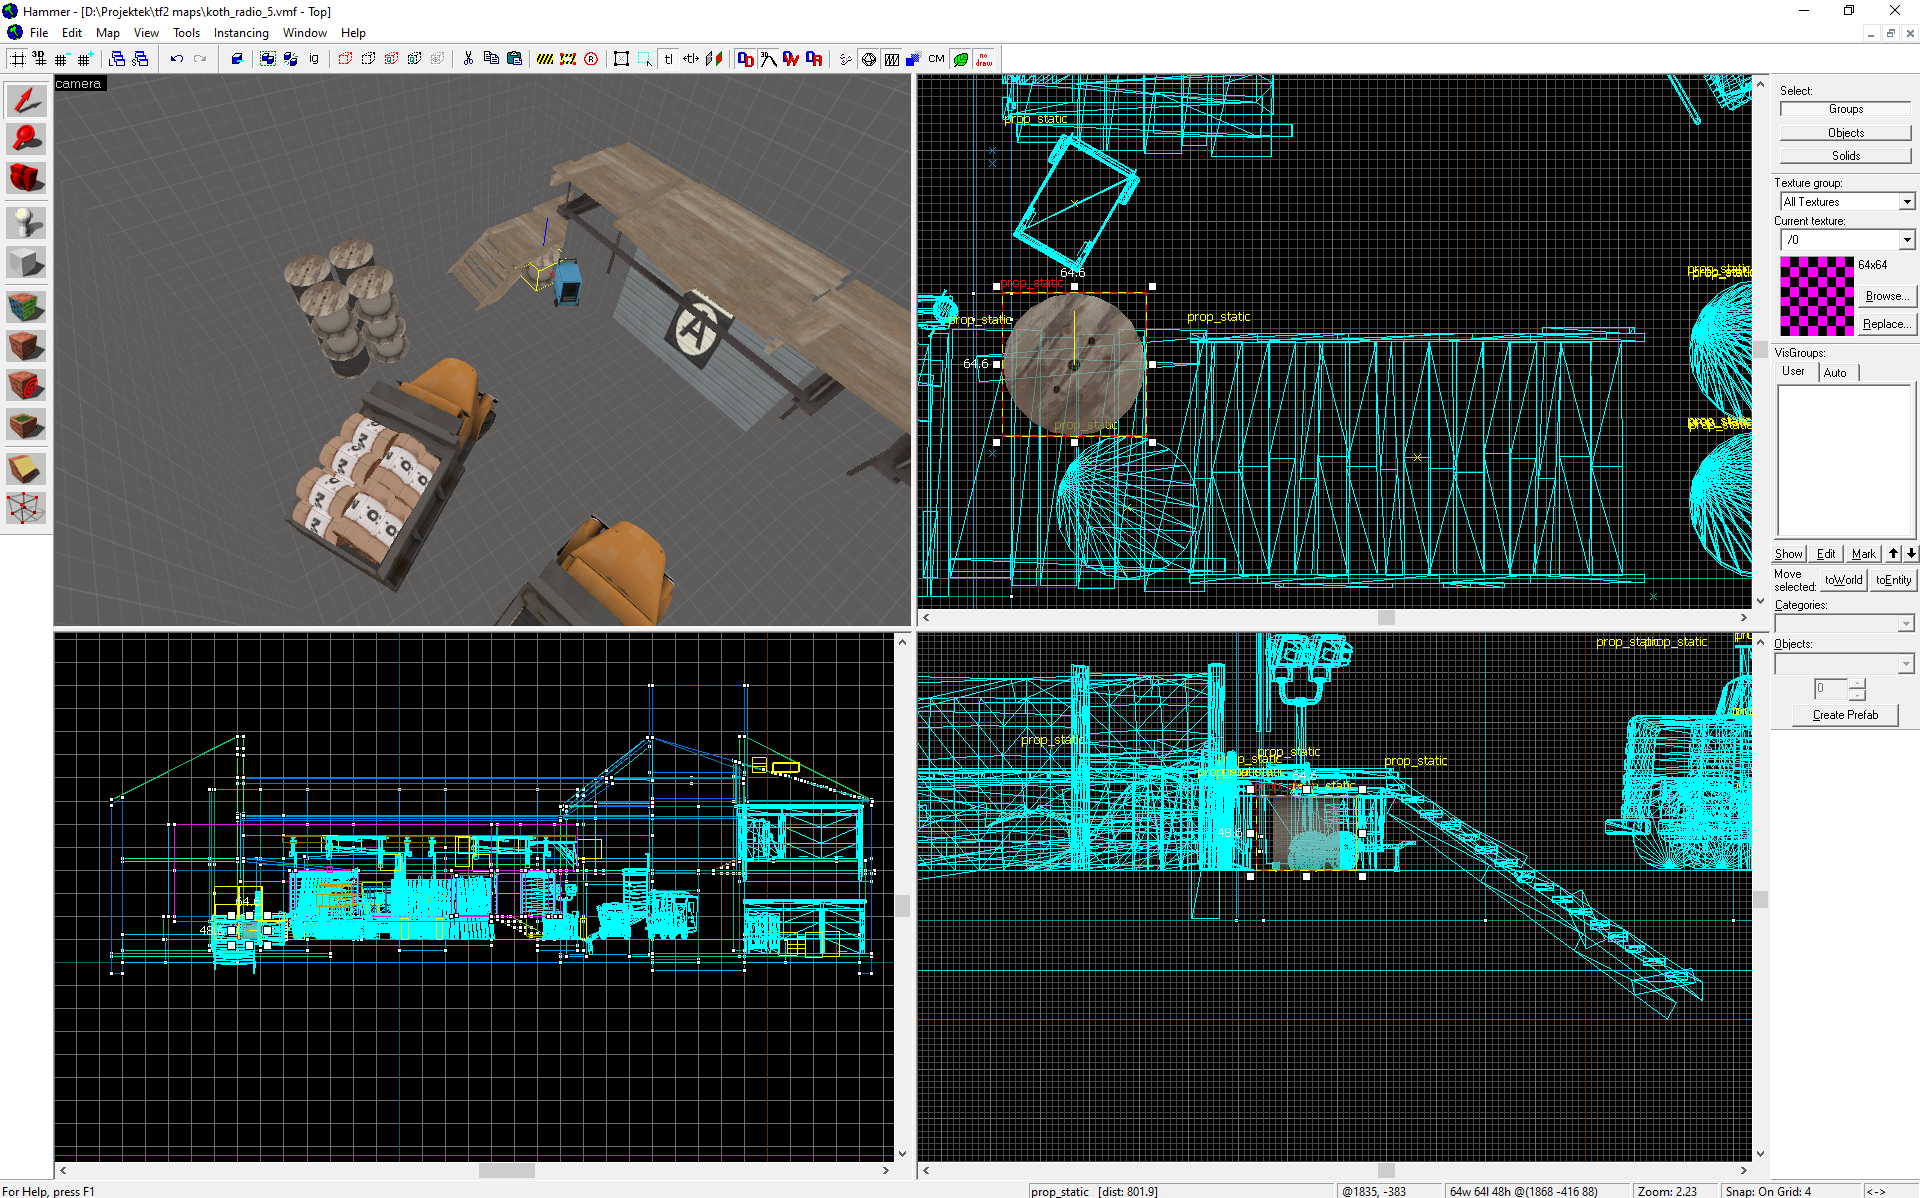Image resolution: width=1920 pixels, height=1198 pixels.
Task: Click the Replace... texture button
Action: pos(1887,324)
